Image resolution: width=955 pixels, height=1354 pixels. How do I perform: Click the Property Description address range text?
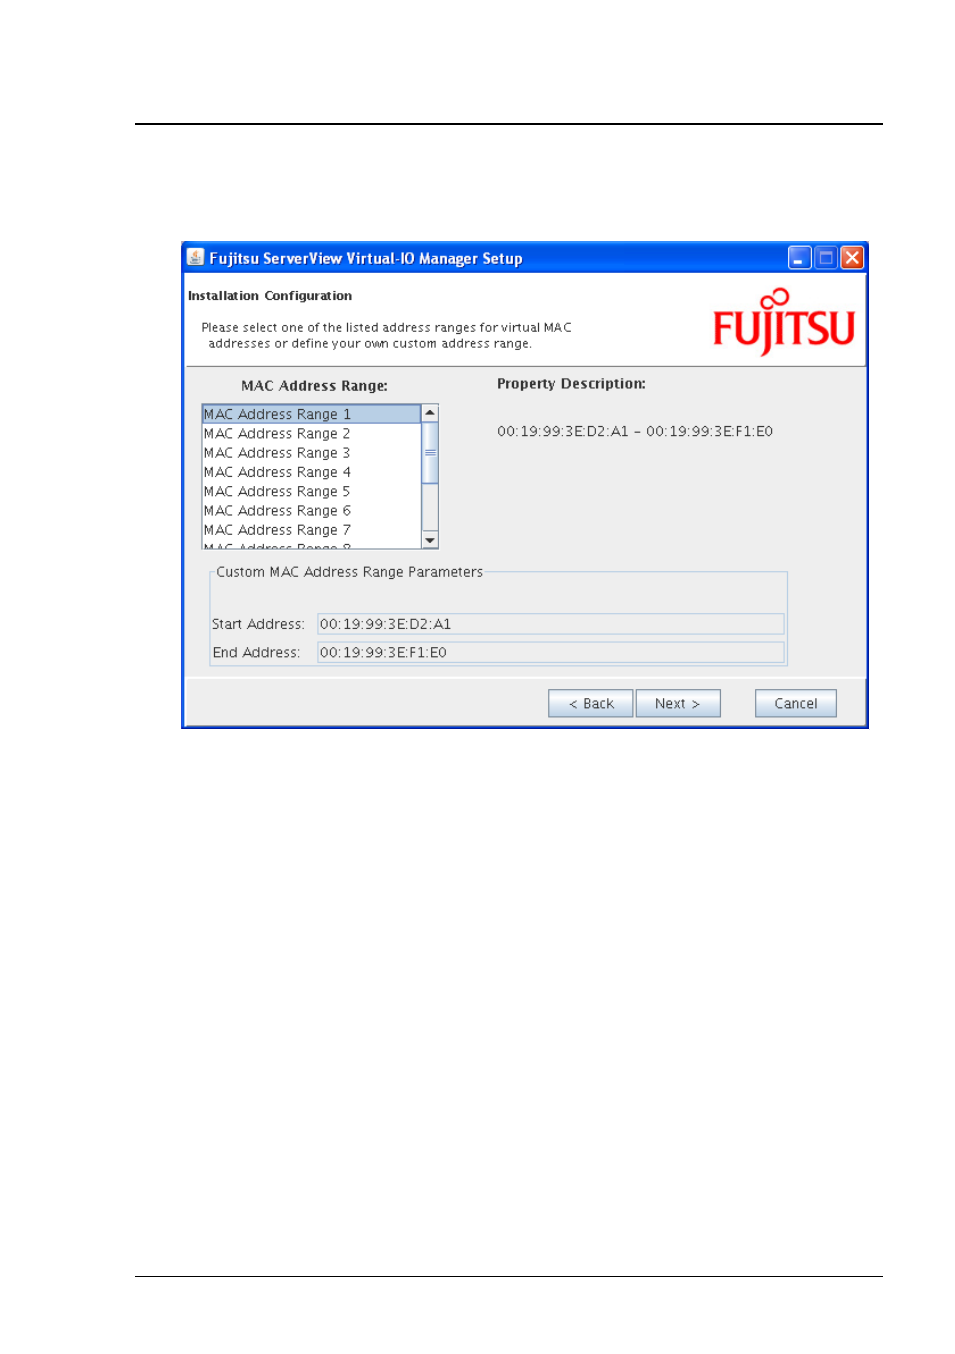coord(635,431)
